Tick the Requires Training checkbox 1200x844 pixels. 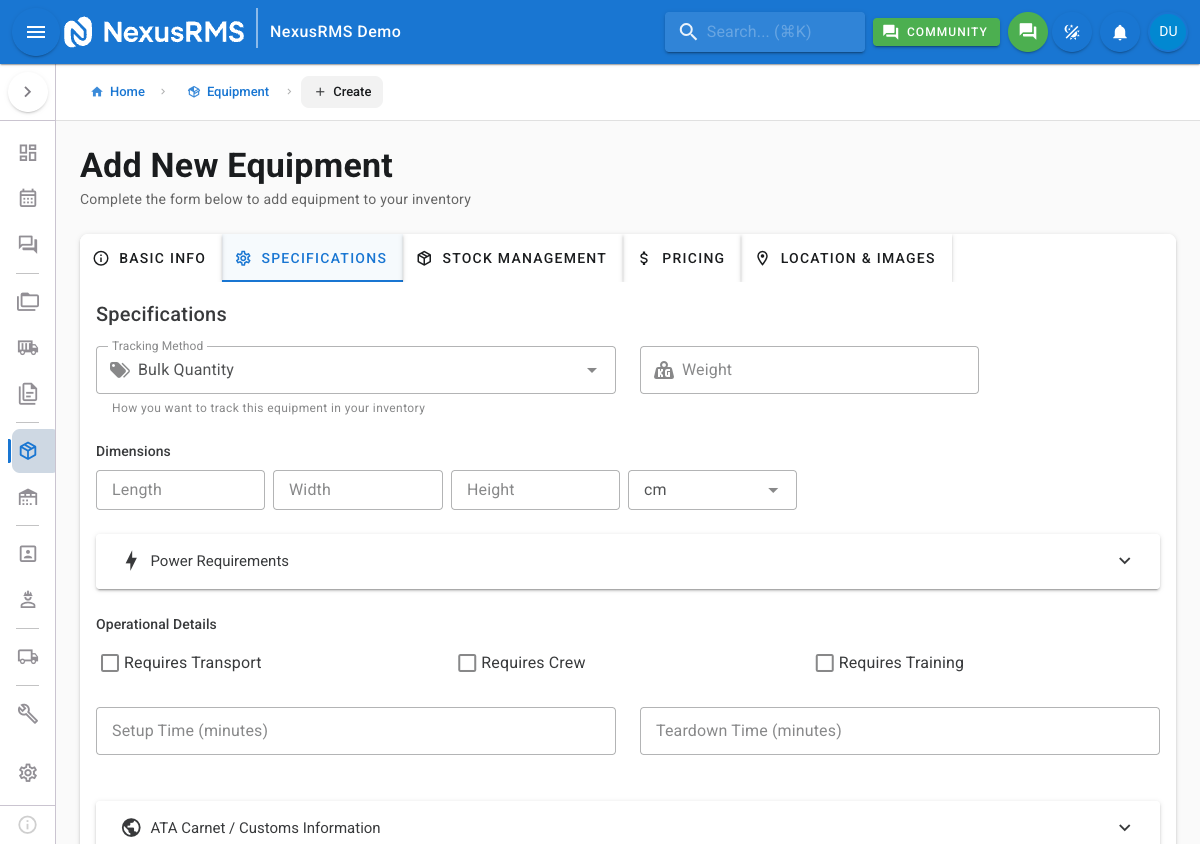[824, 662]
